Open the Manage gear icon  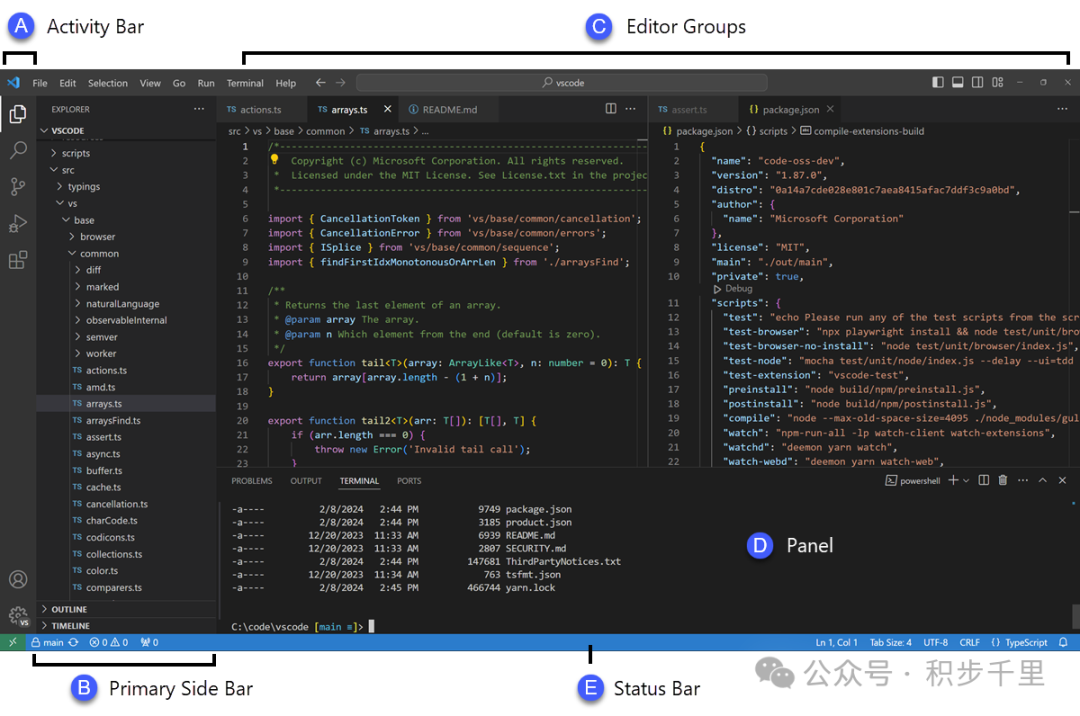(18, 615)
